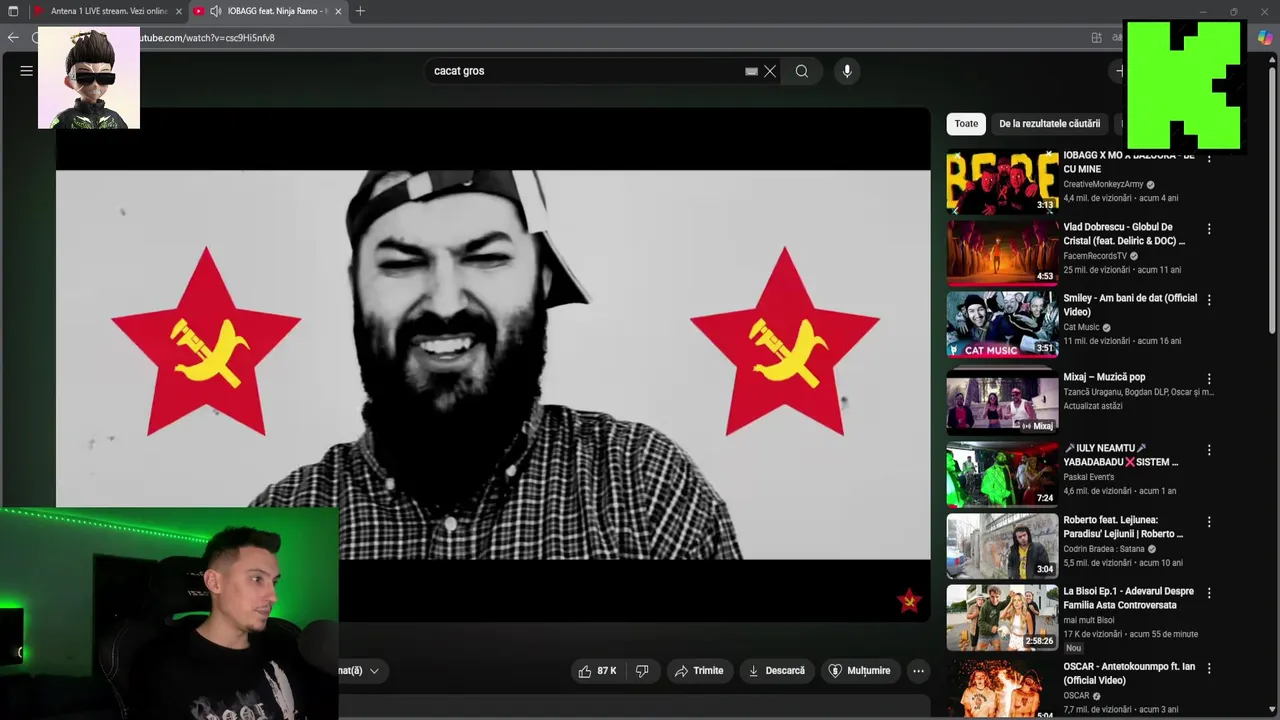Open the on-screen keyboard icon in search box

[751, 71]
